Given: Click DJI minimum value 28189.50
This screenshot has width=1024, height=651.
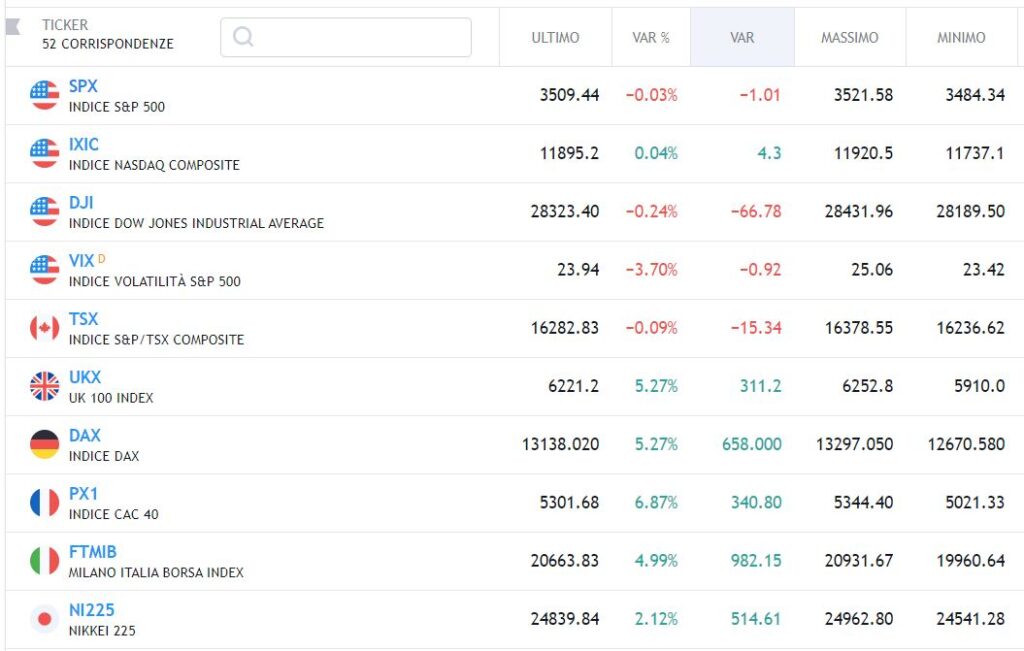Looking at the screenshot, I should pyautogui.click(x=970, y=212).
